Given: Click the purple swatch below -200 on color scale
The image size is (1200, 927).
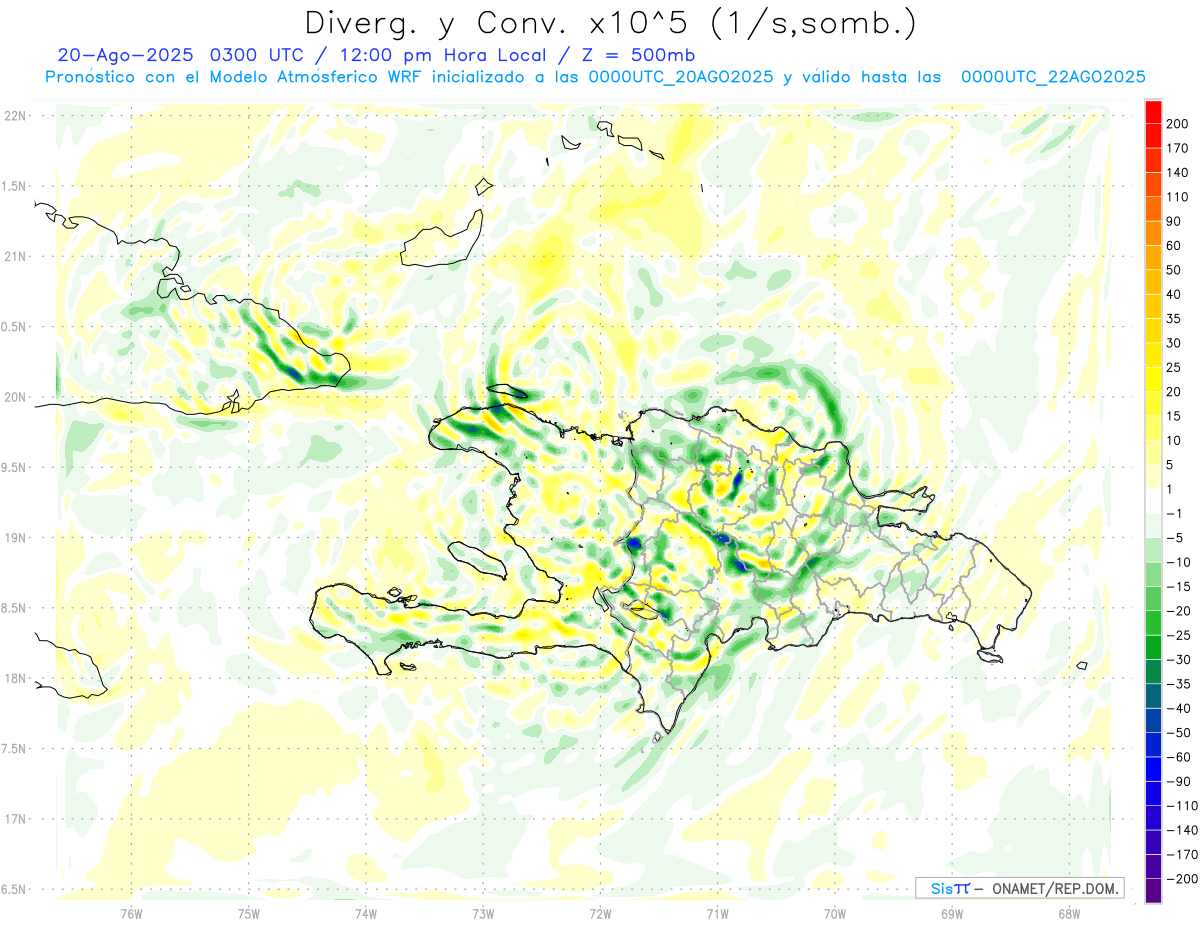Looking at the screenshot, I should click(x=1153, y=890).
